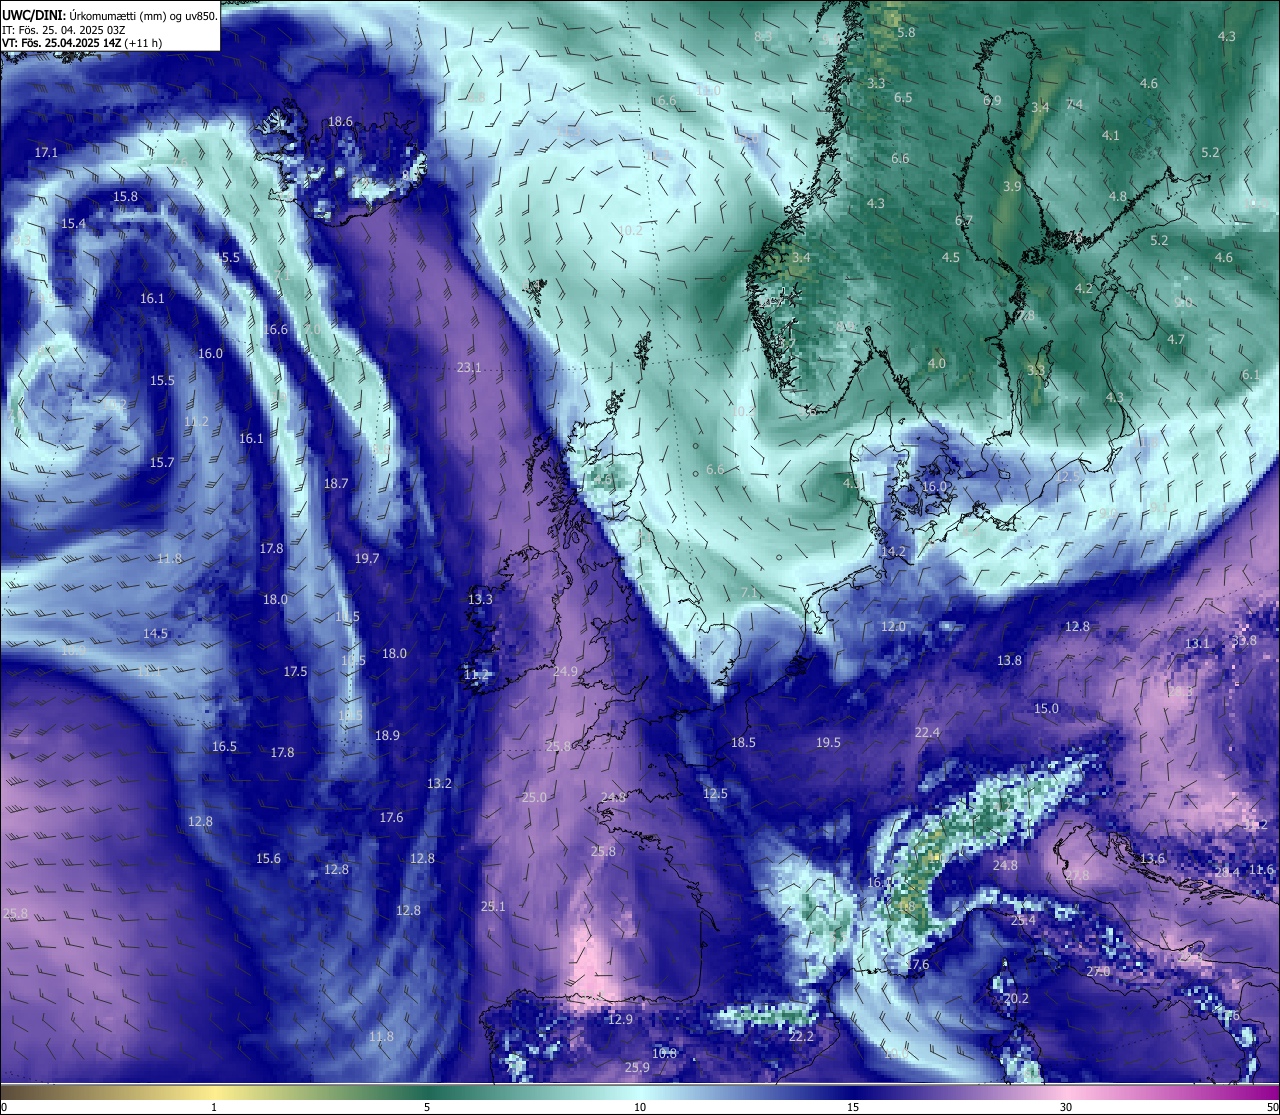
Task: Click the 19.5 value on the map
Action: click(x=828, y=743)
